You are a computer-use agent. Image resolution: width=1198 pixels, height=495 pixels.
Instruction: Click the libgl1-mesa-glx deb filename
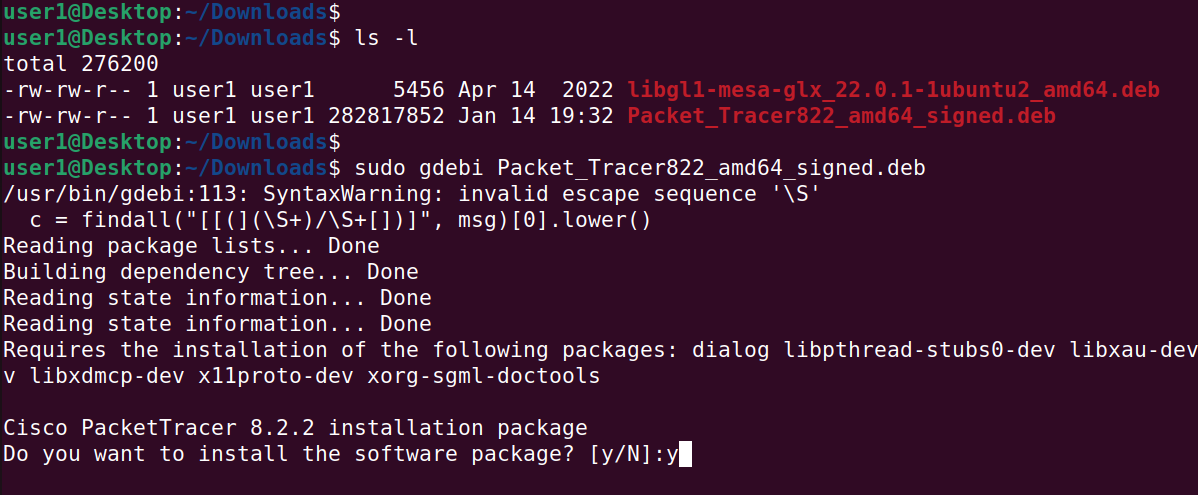[x=893, y=90]
